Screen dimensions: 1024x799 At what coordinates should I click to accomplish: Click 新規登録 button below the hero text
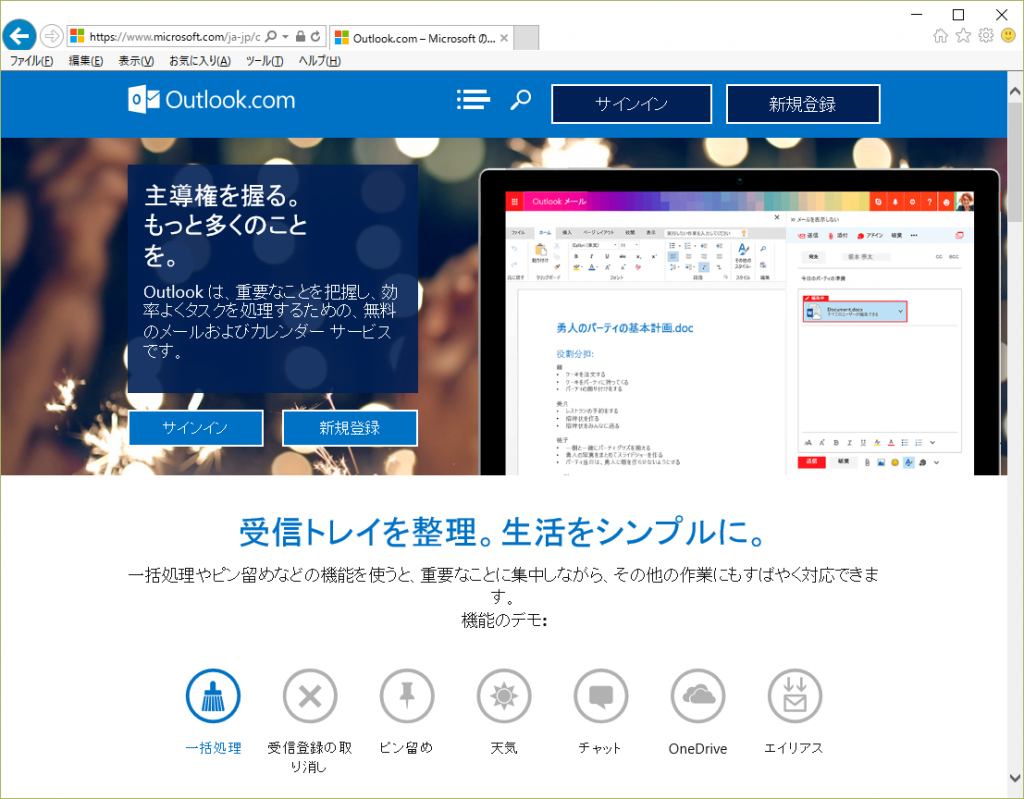pyautogui.click(x=349, y=428)
